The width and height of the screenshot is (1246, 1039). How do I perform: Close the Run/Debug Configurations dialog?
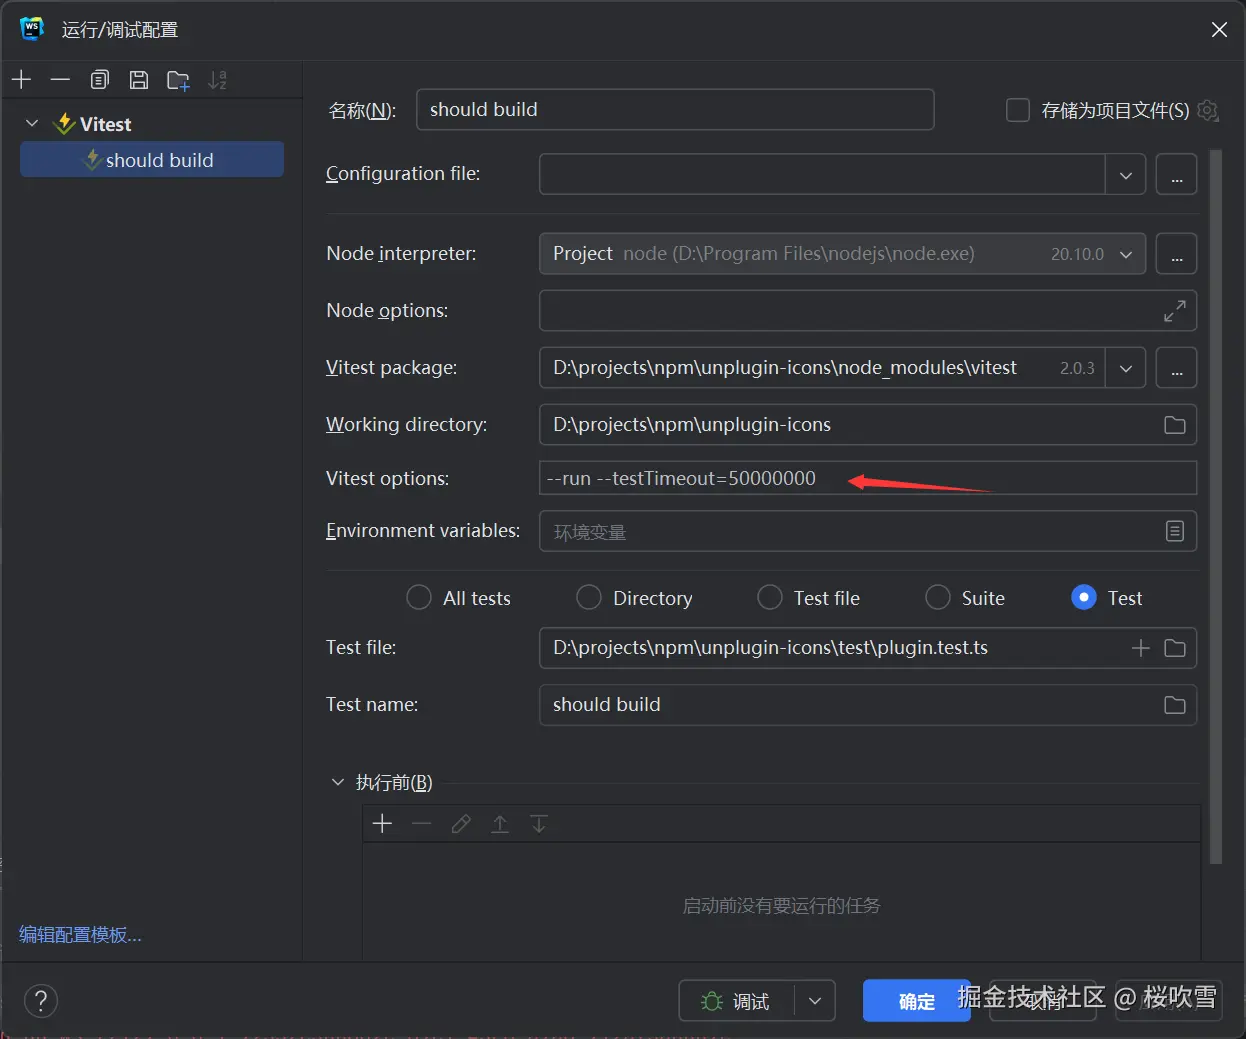tap(1219, 30)
